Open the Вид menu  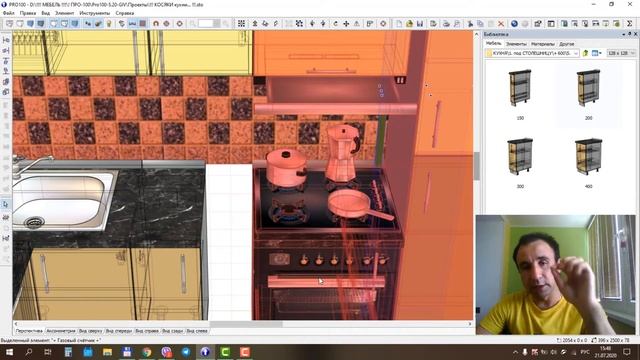[45, 13]
